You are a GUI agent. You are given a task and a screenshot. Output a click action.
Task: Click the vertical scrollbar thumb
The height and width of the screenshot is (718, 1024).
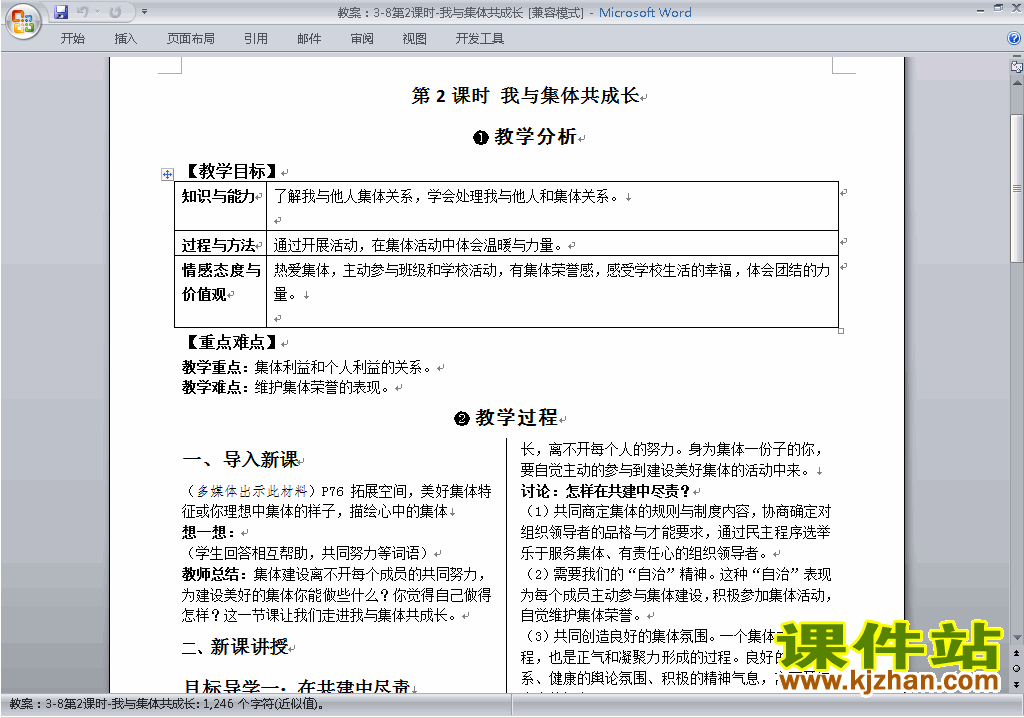[1016, 189]
